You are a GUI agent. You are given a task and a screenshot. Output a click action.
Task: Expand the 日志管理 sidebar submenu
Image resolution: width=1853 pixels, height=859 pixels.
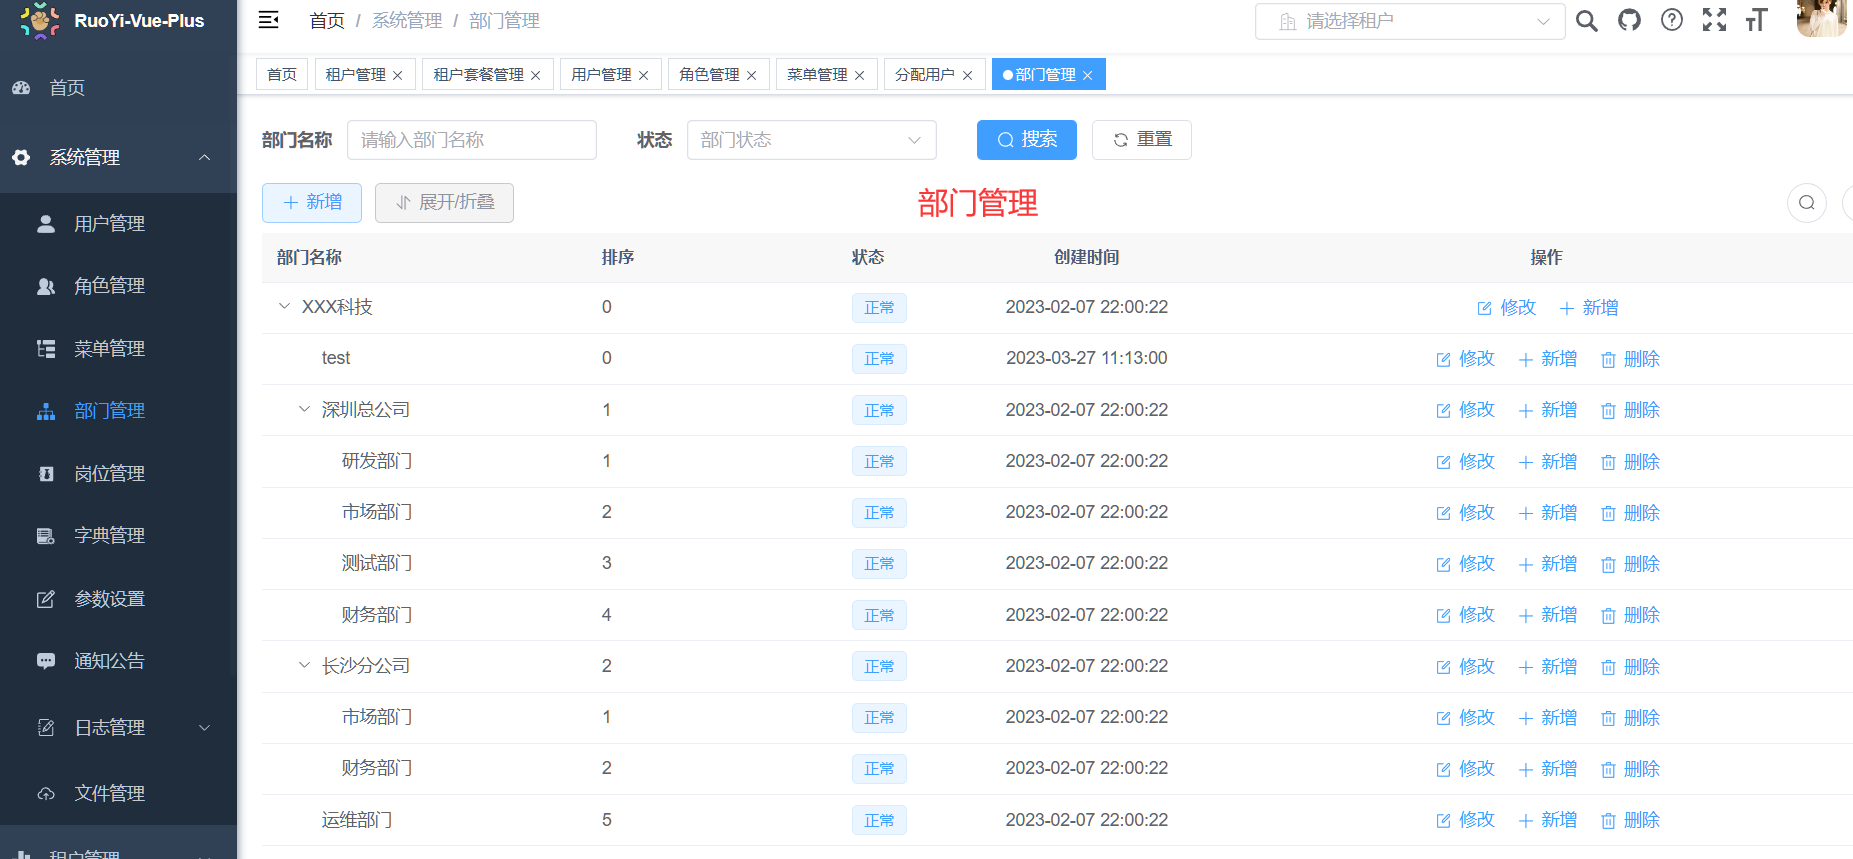[x=118, y=728]
